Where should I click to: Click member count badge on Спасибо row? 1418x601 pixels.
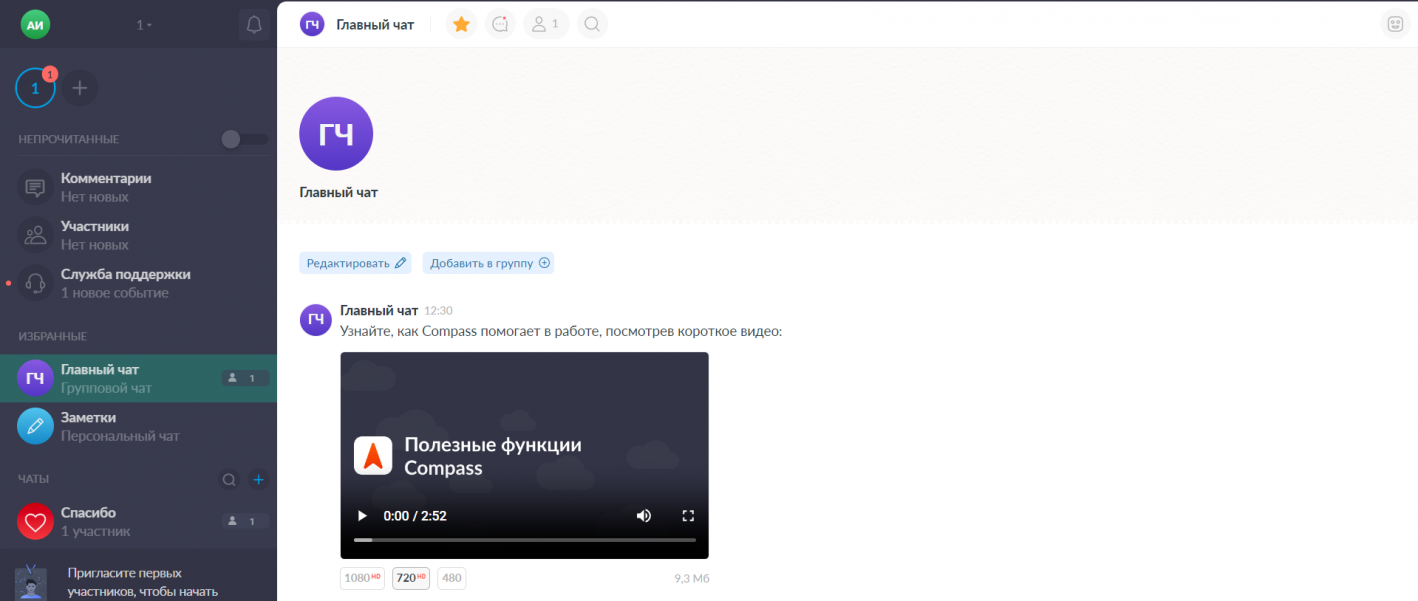click(x=244, y=521)
